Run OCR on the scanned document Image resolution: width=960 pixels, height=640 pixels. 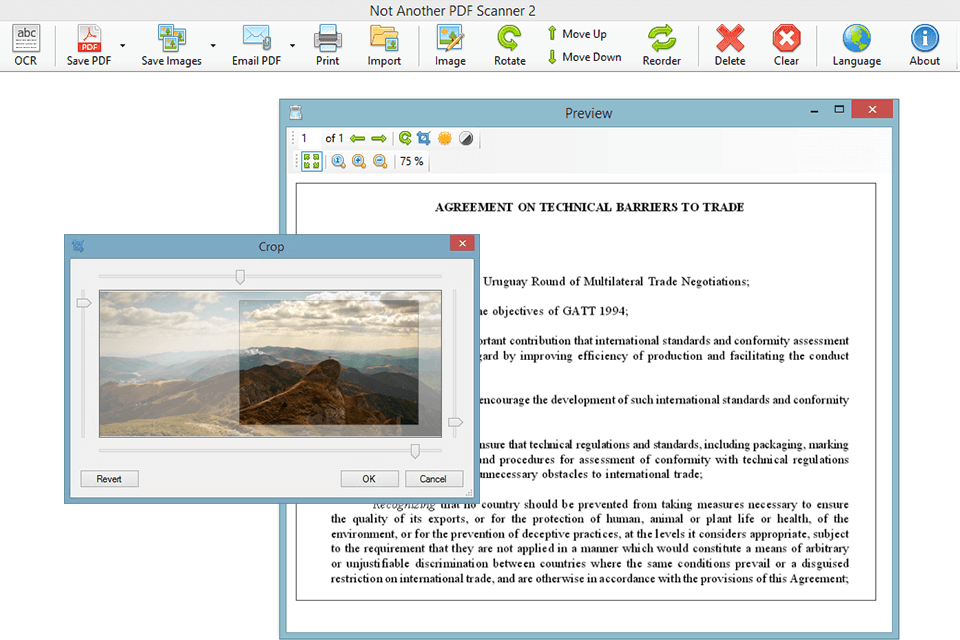25,45
